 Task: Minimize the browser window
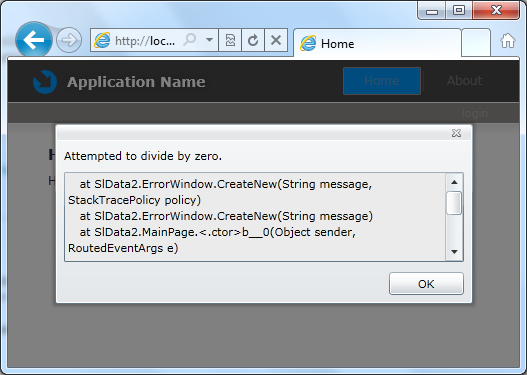coord(432,11)
